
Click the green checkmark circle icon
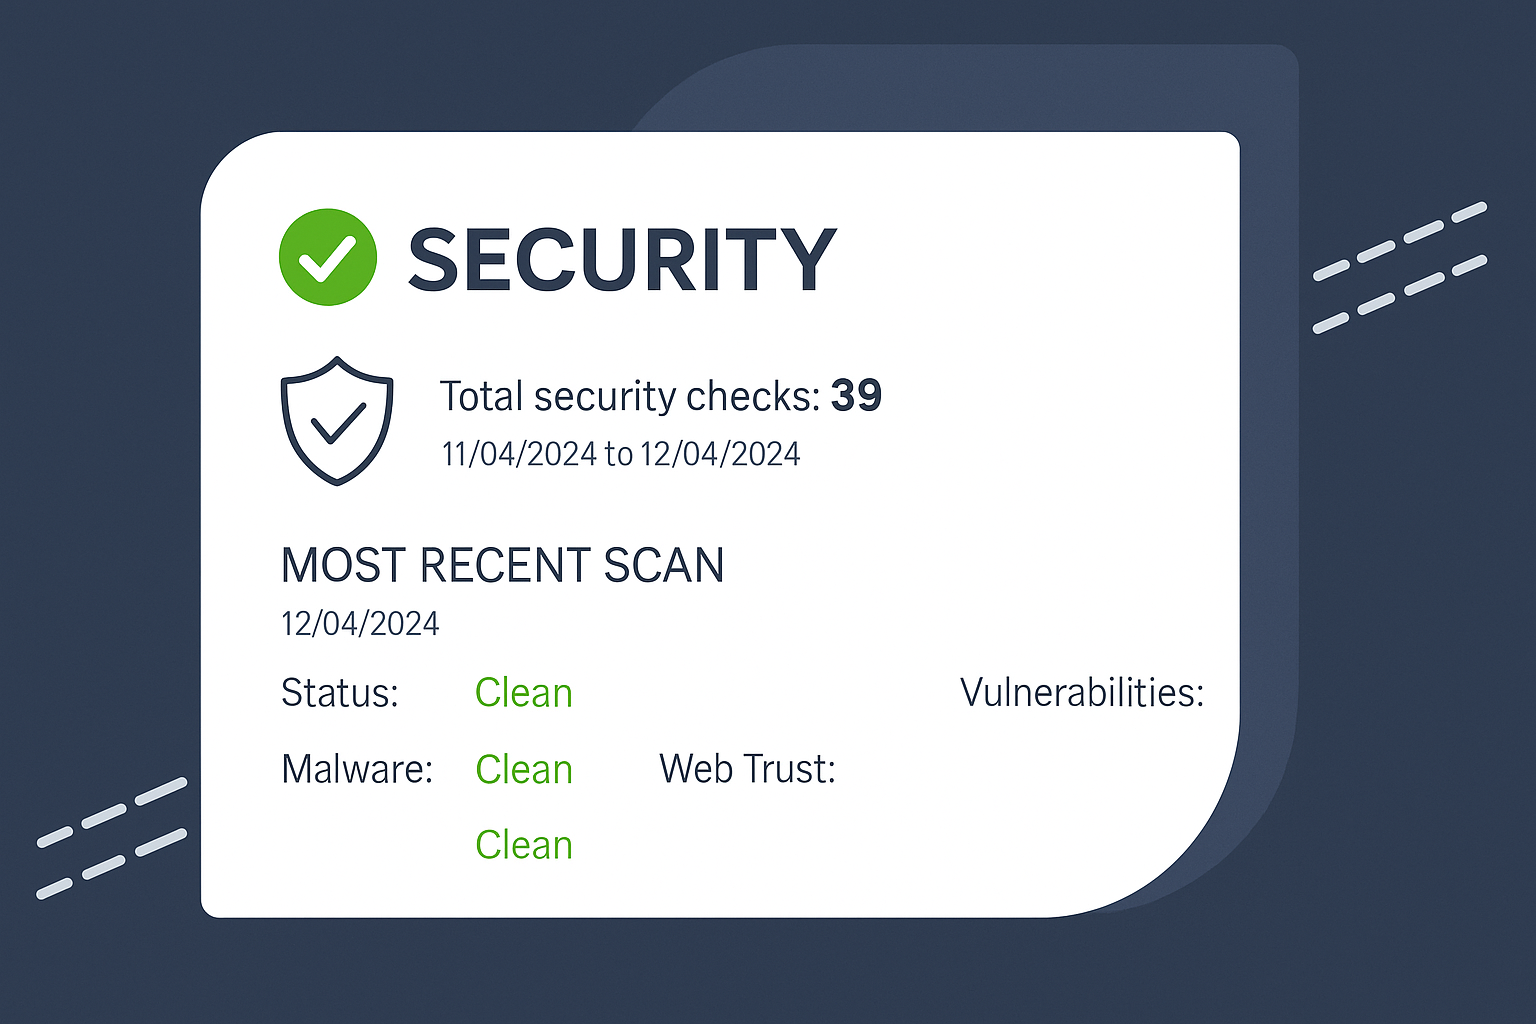[328, 257]
